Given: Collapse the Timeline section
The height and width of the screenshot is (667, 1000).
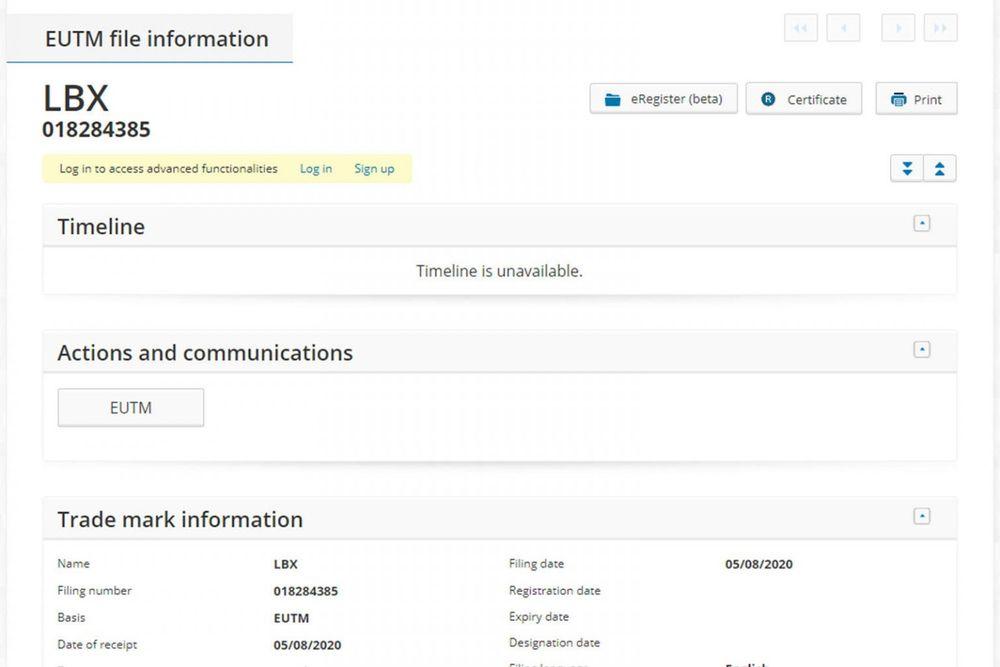Looking at the screenshot, I should pyautogui.click(x=922, y=224).
